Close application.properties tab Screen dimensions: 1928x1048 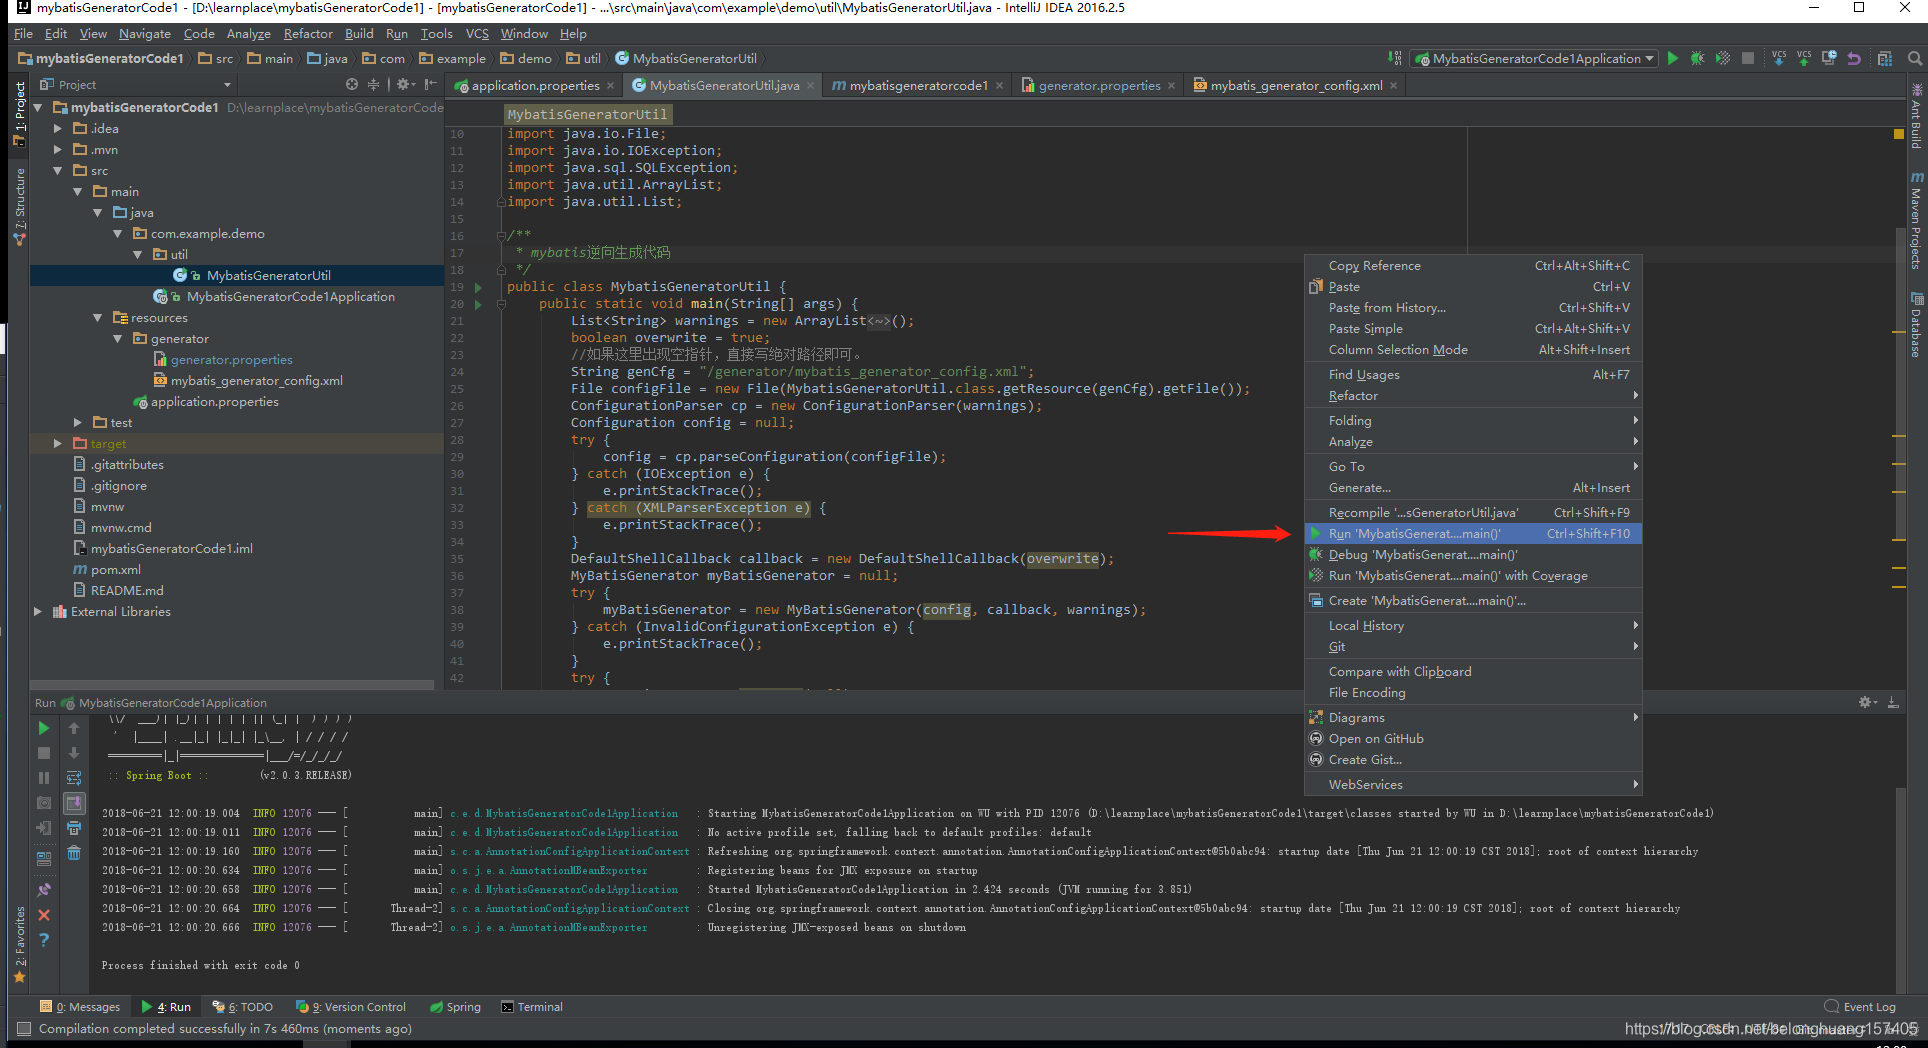(x=611, y=86)
